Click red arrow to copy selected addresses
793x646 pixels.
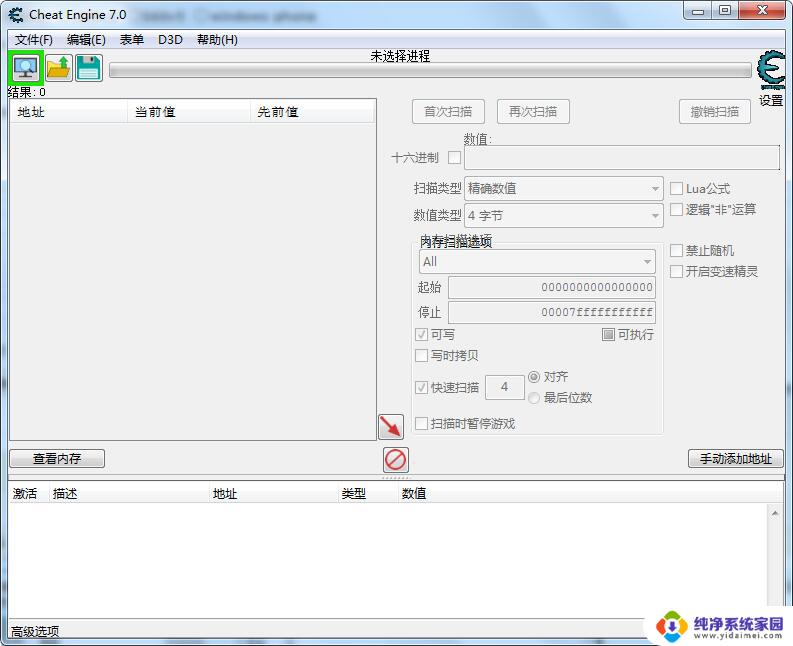click(x=391, y=426)
